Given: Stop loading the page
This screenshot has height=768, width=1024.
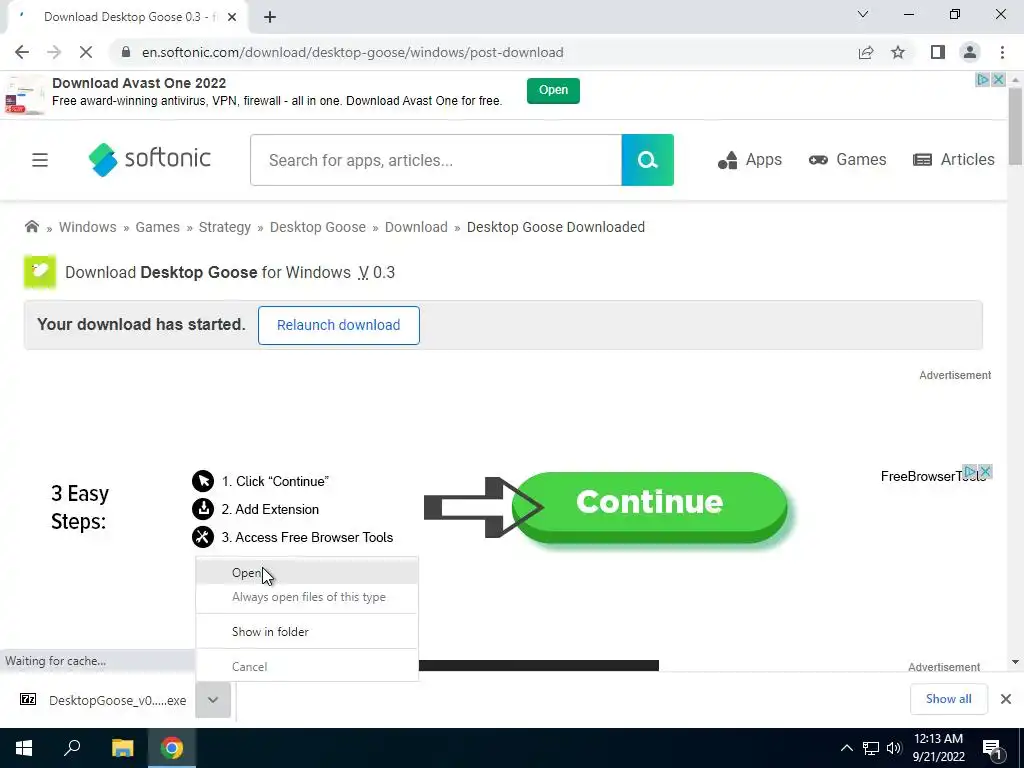Looking at the screenshot, I should 86,52.
